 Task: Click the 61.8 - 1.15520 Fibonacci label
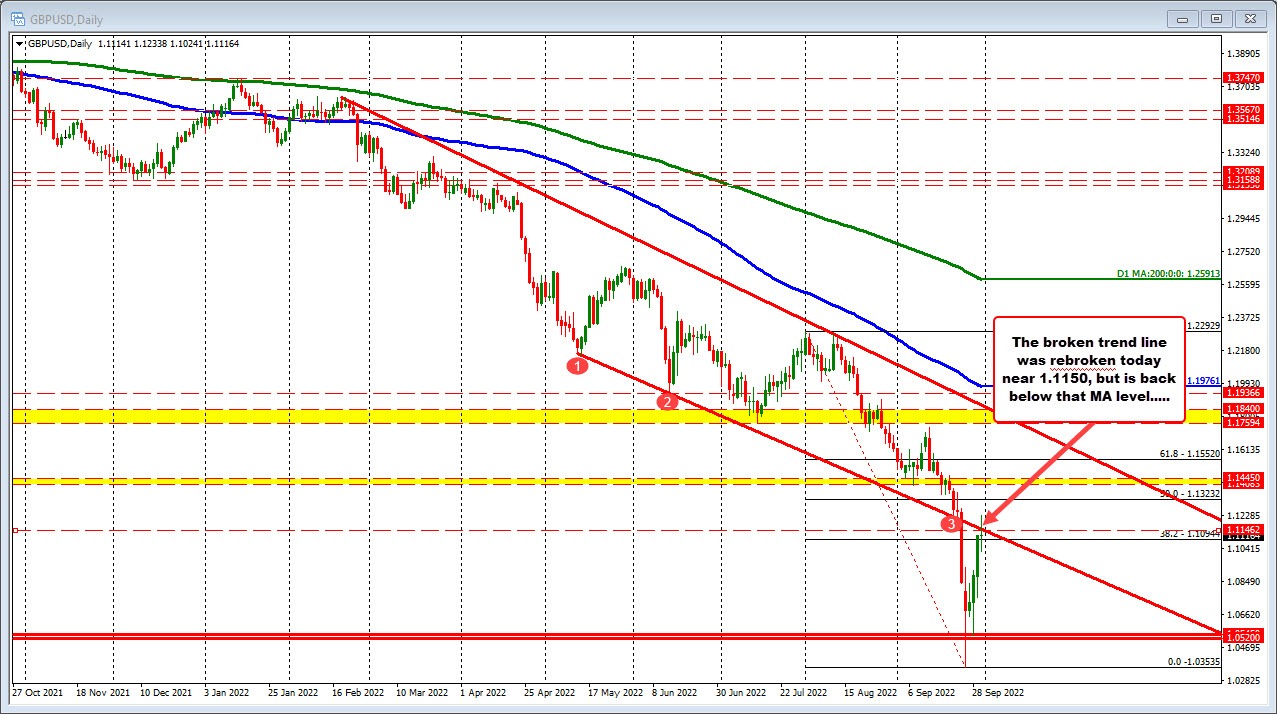coord(1189,453)
